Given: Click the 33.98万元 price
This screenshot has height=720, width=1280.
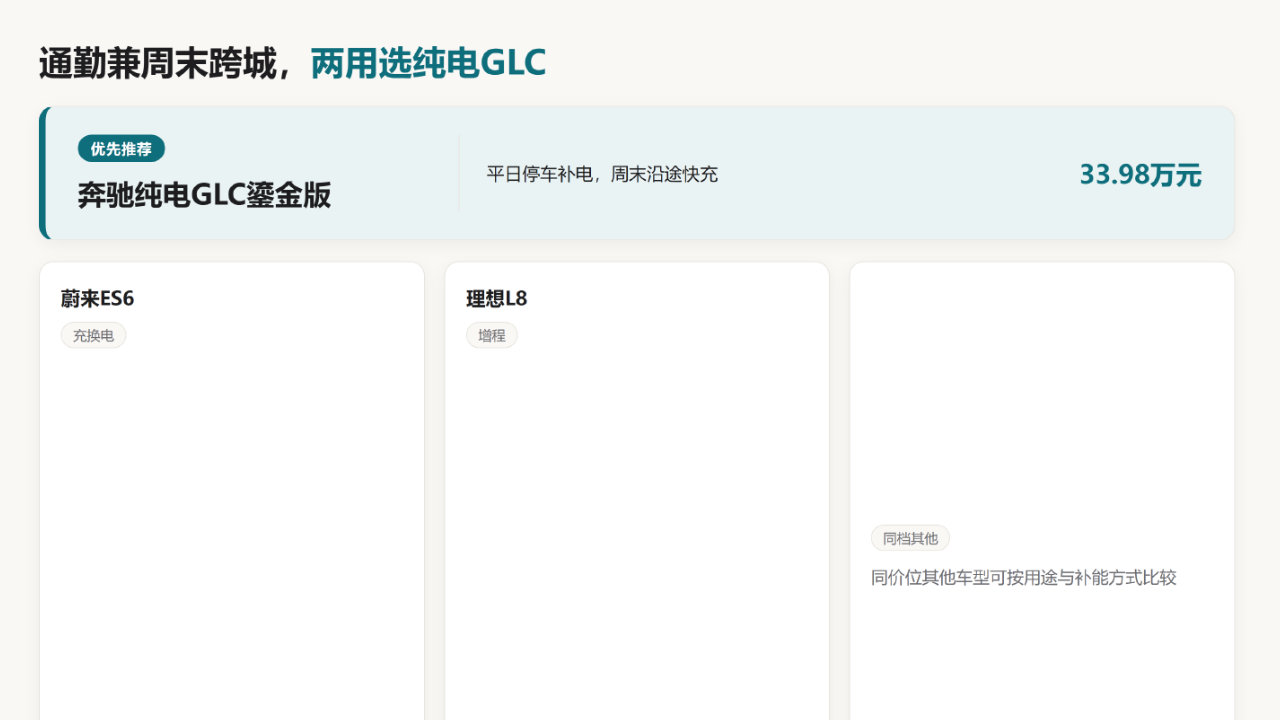Looking at the screenshot, I should (x=1140, y=175).
